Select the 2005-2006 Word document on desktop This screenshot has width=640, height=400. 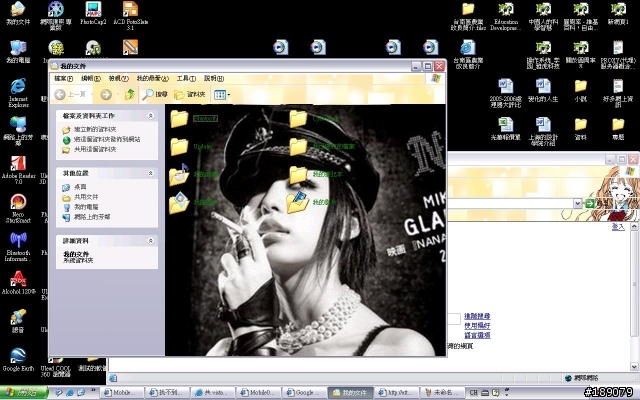pos(506,93)
